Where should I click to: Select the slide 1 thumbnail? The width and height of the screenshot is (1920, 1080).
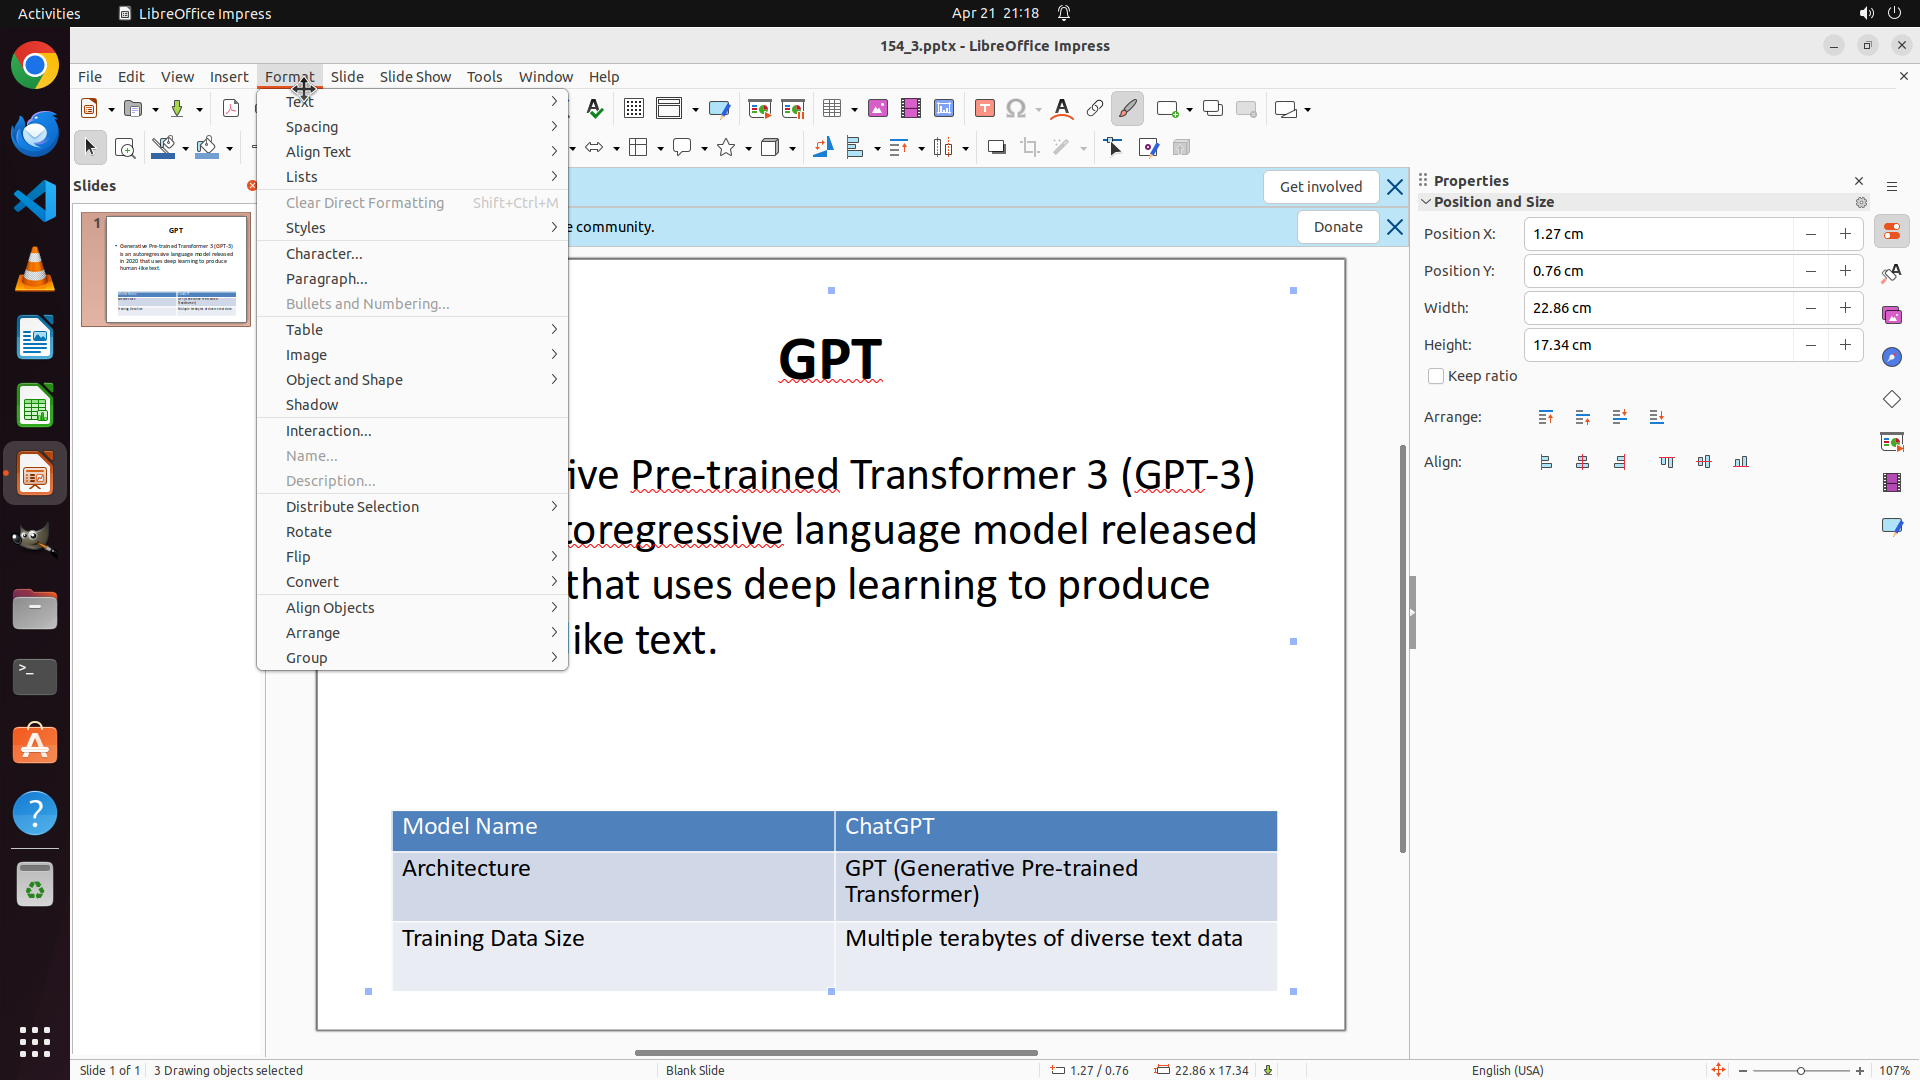pos(176,269)
